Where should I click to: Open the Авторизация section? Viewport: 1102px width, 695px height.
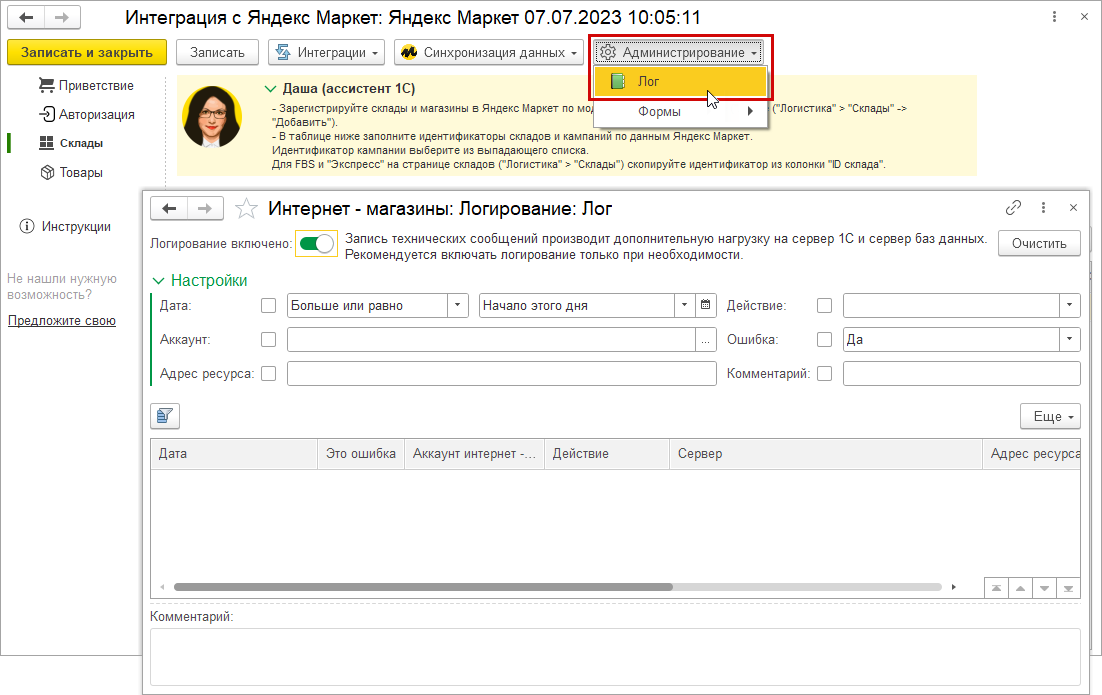click(x=86, y=114)
